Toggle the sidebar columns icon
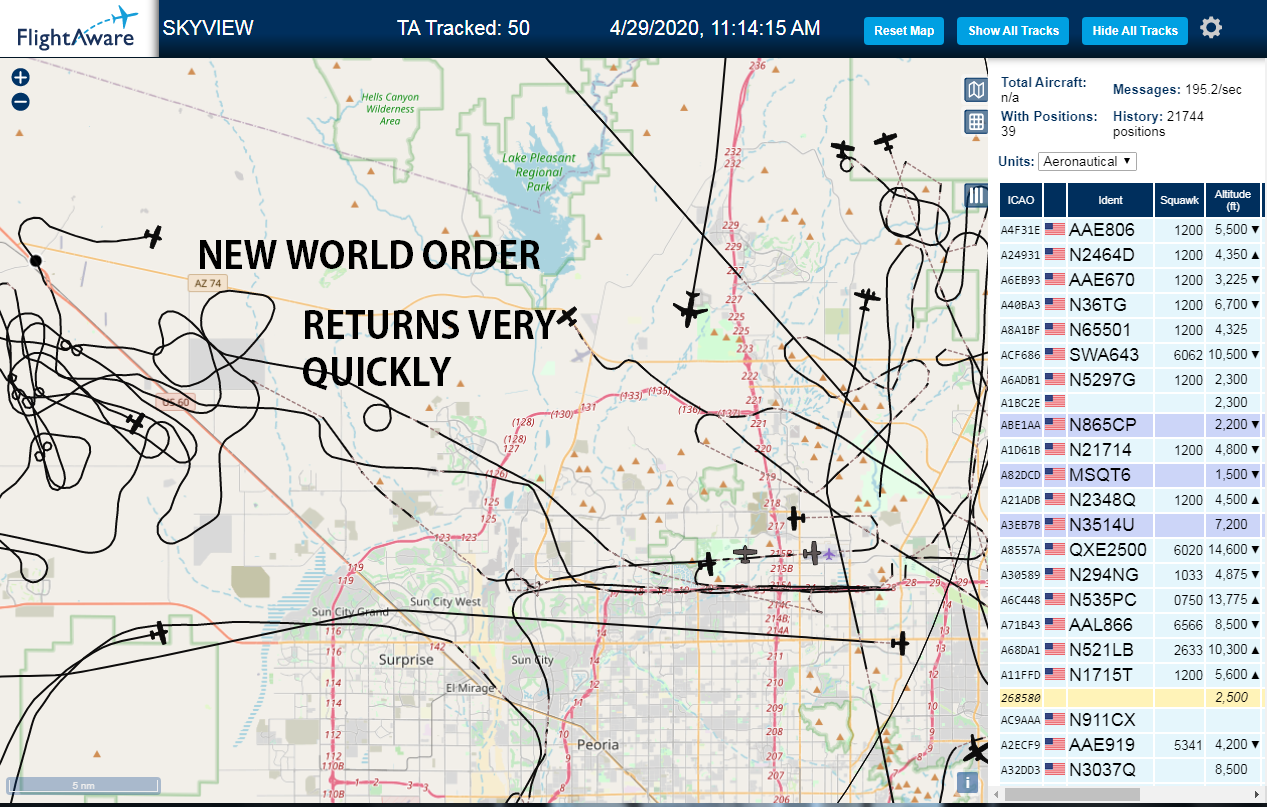This screenshot has height=807, width=1267. pyautogui.click(x=976, y=195)
